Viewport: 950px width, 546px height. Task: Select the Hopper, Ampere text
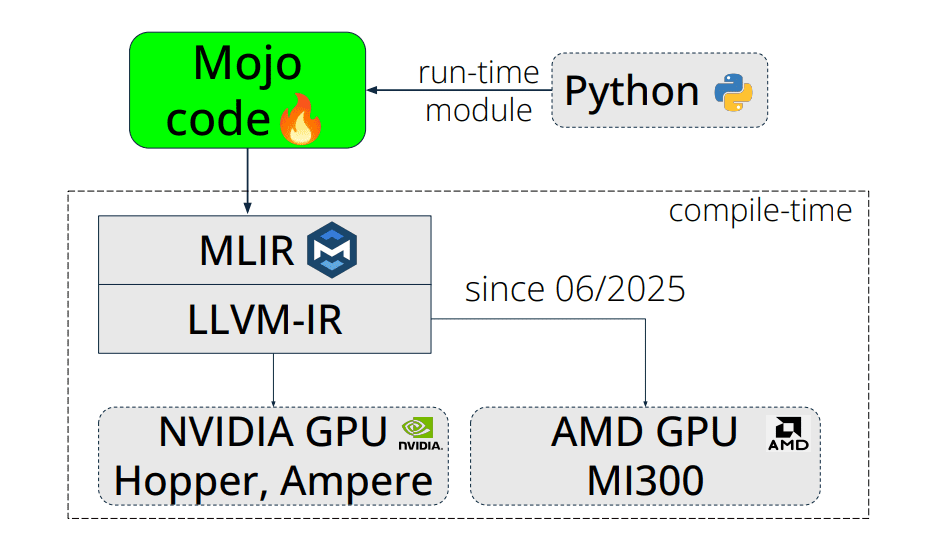[x=273, y=481]
